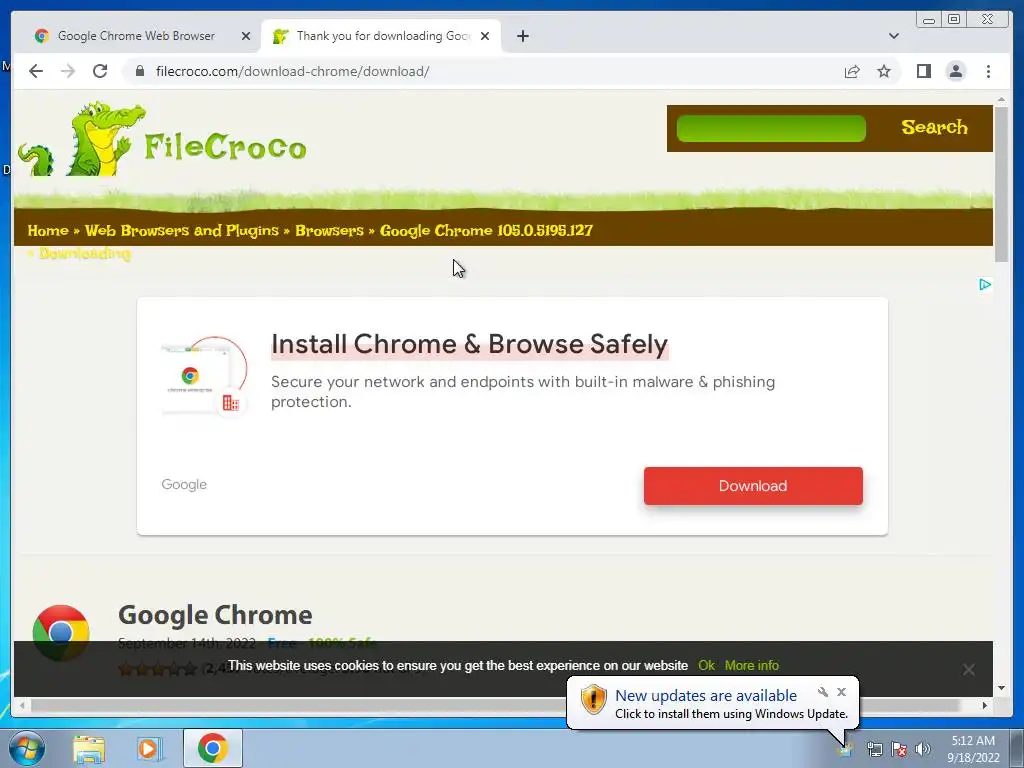Click the network tray icon
The height and width of the screenshot is (768, 1024).
[874, 749]
